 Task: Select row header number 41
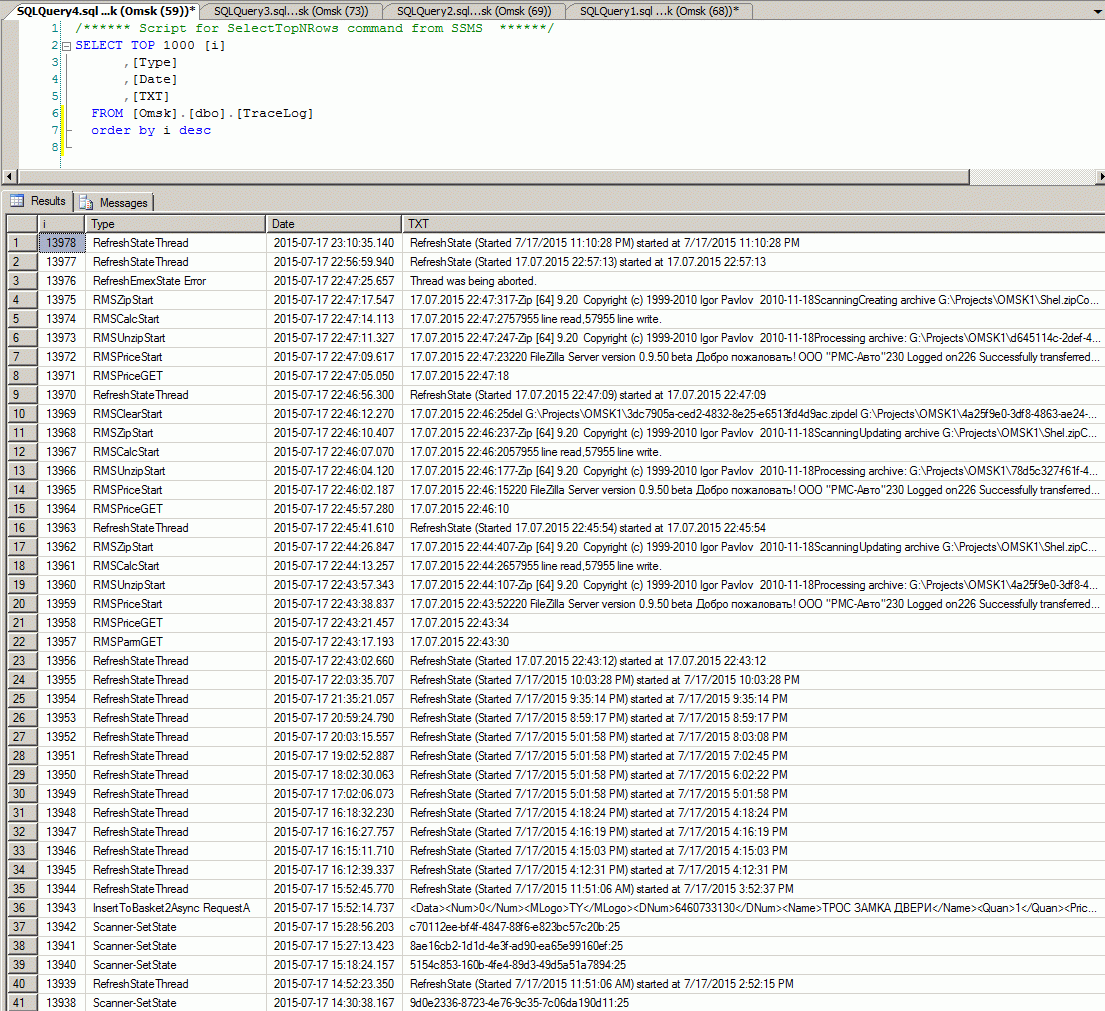click(x=22, y=1003)
